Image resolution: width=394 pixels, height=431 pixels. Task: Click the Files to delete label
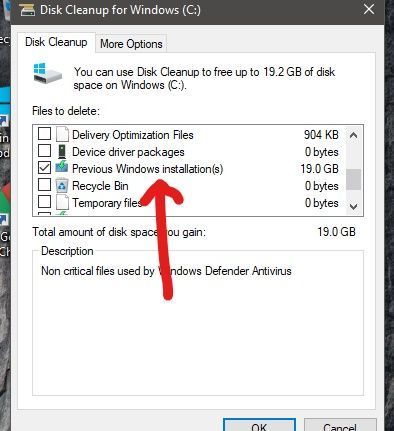[x=66, y=111]
